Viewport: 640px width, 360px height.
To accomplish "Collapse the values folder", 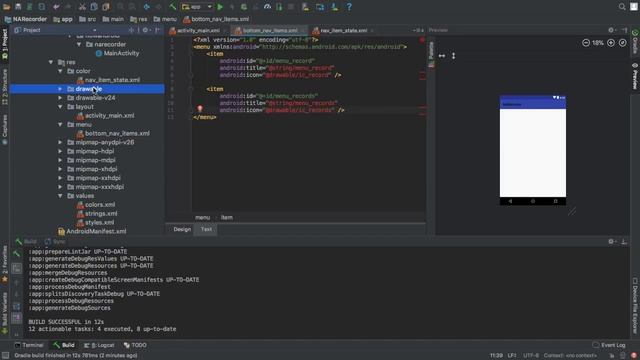I will [60, 196].
